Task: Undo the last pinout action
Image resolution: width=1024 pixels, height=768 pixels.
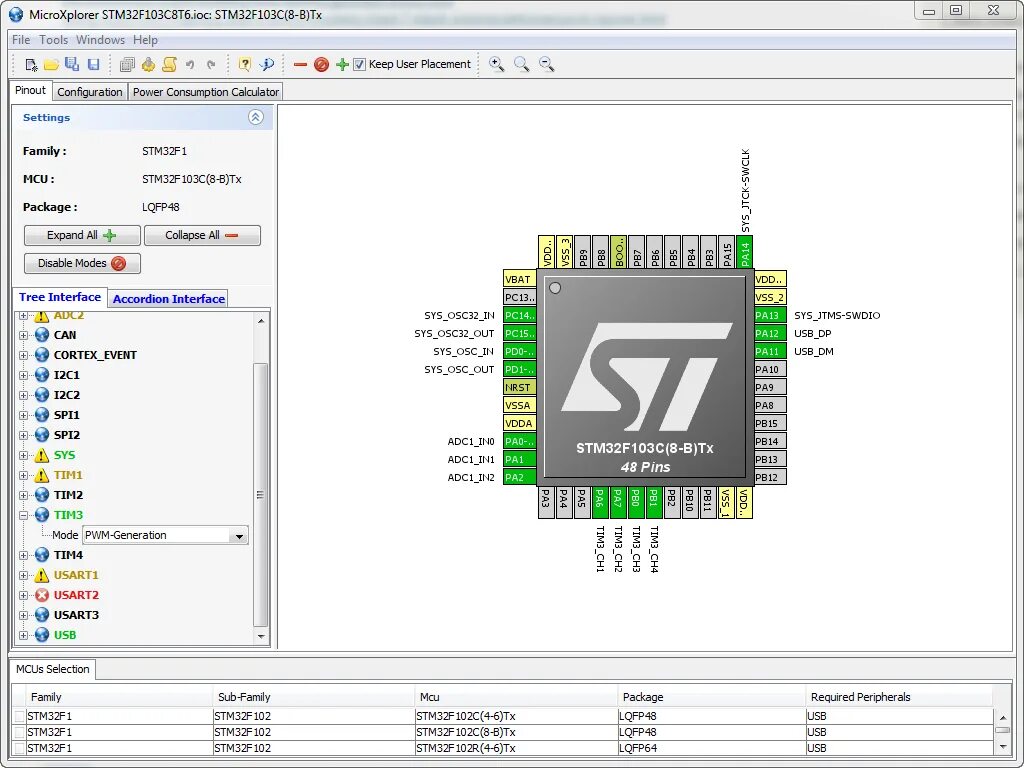Action: click(190, 65)
